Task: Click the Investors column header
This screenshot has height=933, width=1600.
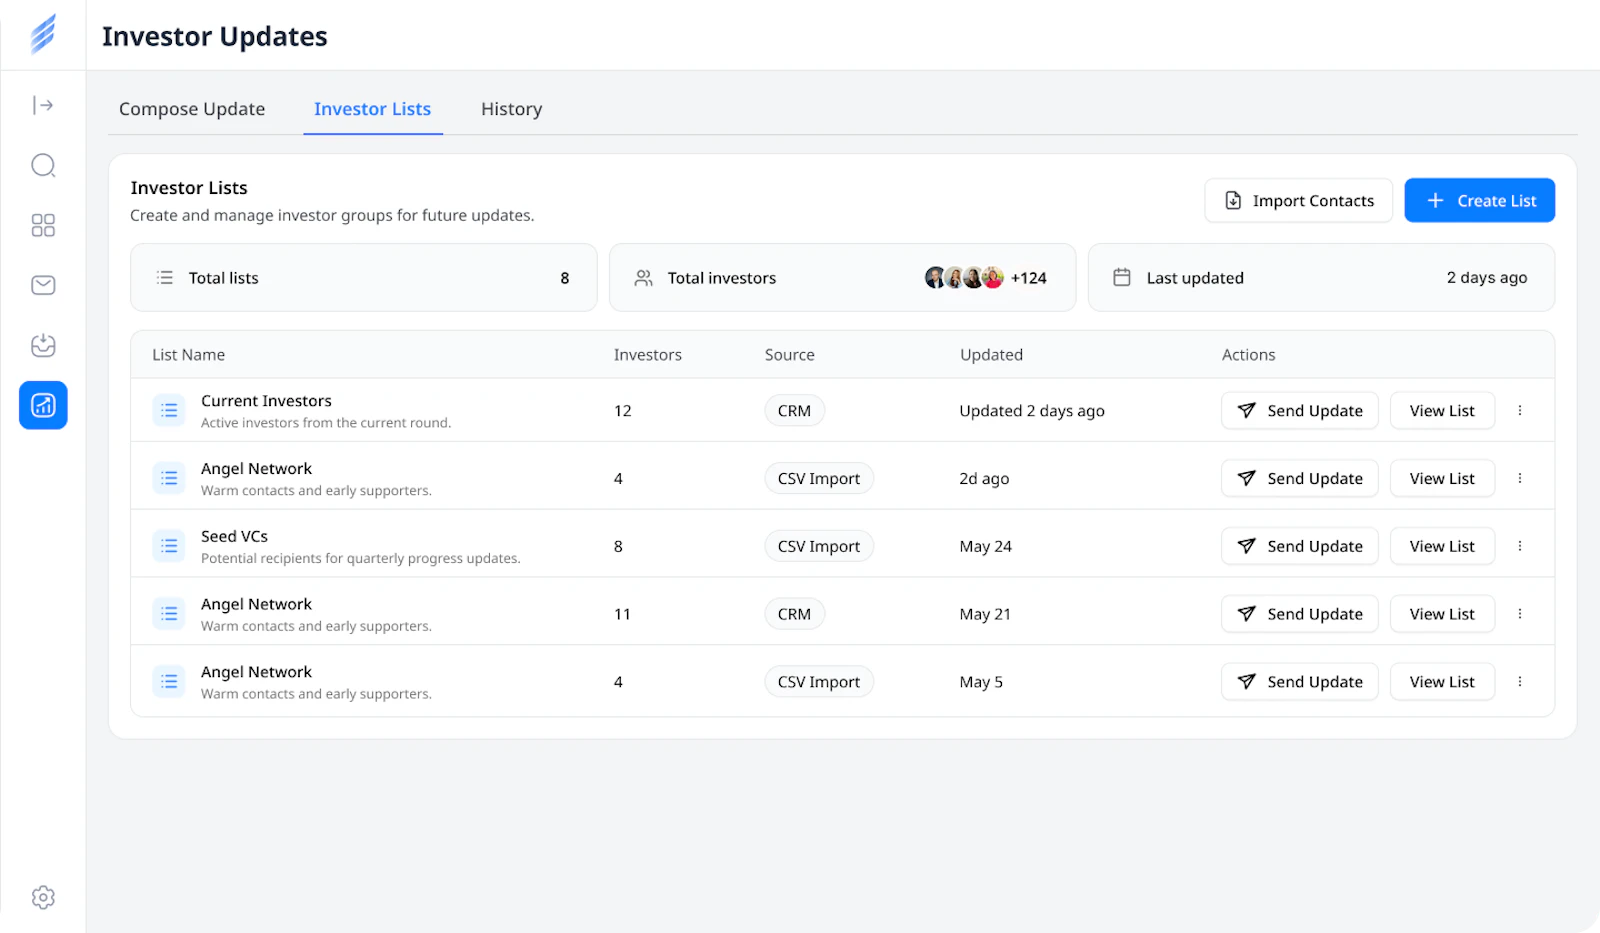Action: 647,355
